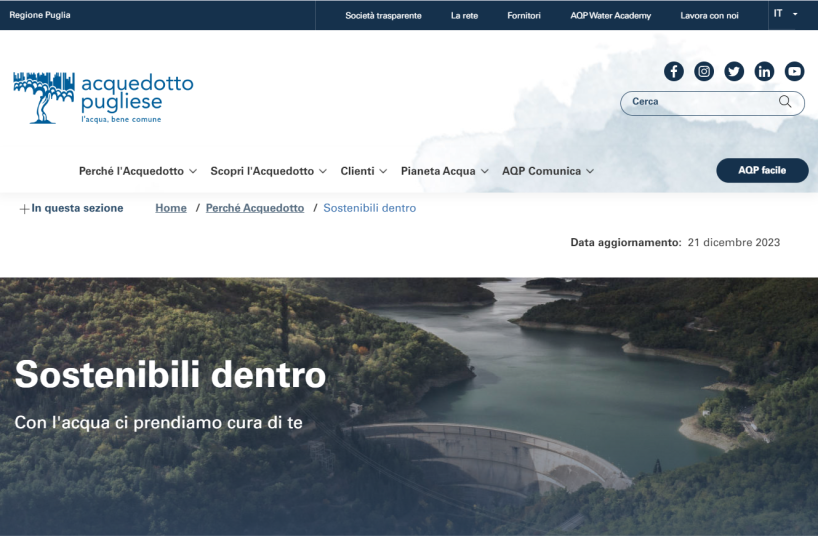Expand the AQP Comunica menu
Image resolution: width=818 pixels, height=539 pixels.
548,171
